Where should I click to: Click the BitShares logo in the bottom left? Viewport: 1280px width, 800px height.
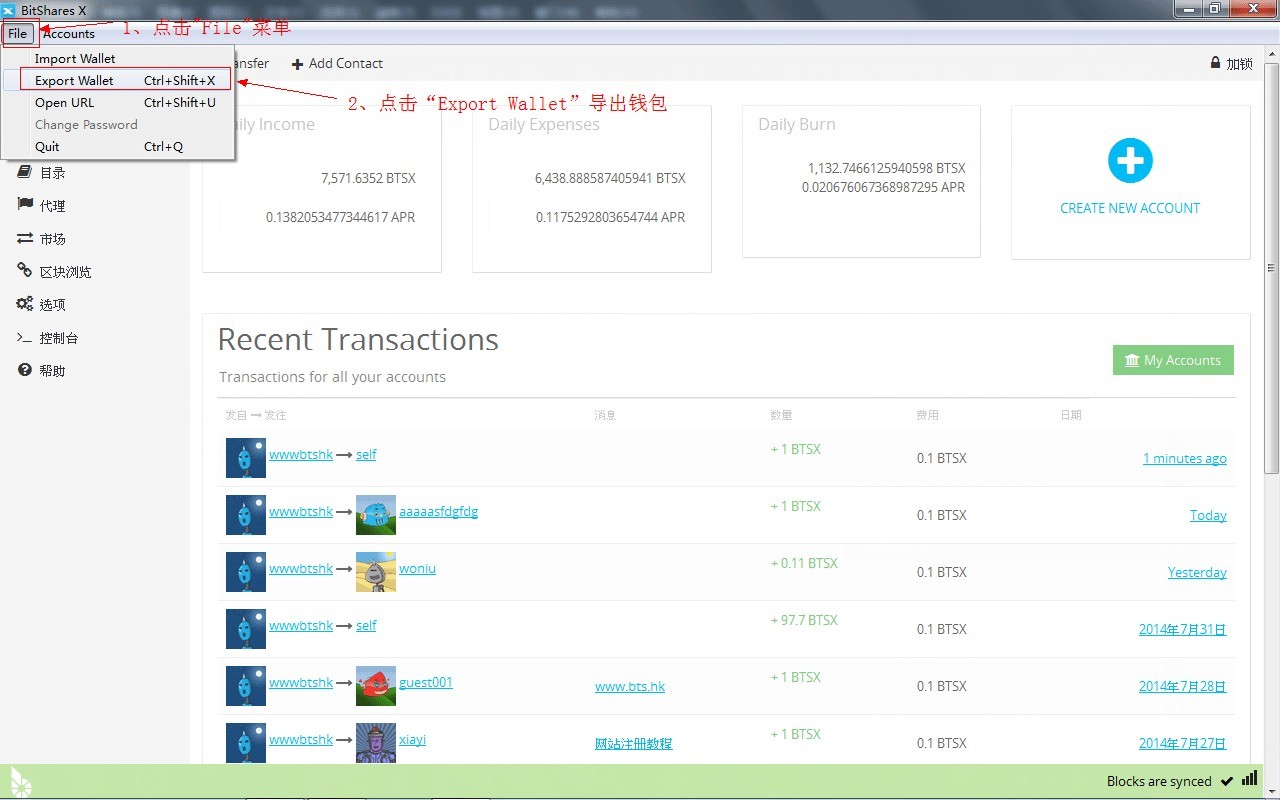pos(20,782)
